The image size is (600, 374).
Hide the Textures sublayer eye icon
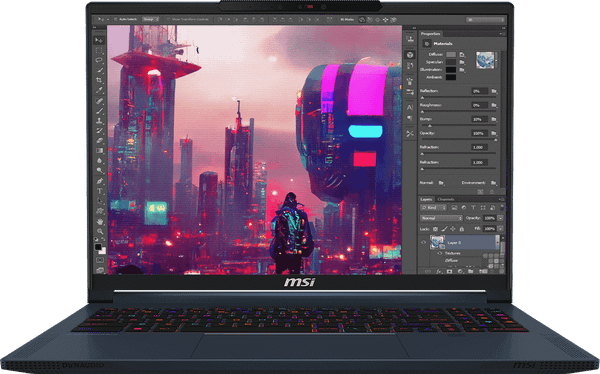(x=440, y=253)
